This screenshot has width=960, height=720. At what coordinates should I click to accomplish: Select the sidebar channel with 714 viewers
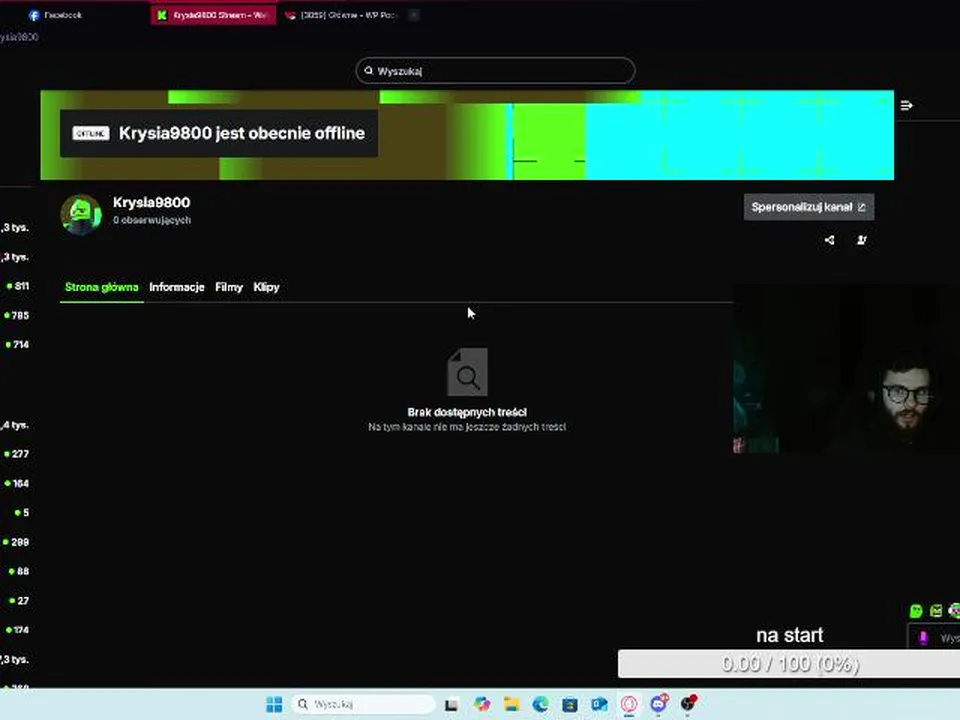pyautogui.click(x=17, y=345)
